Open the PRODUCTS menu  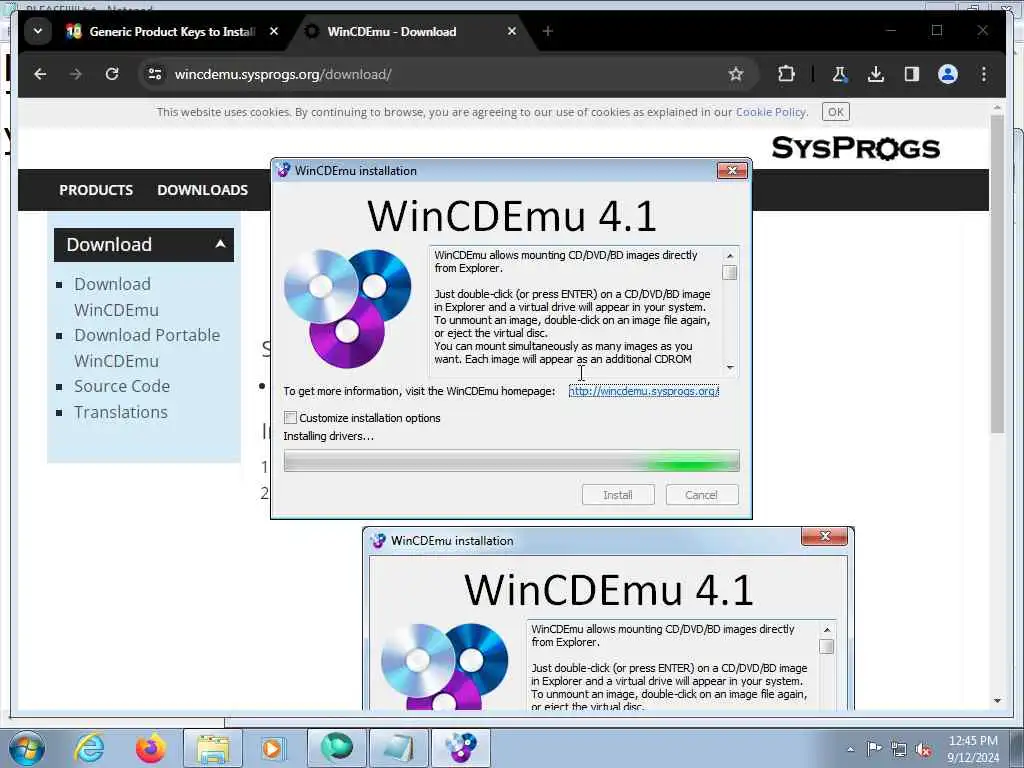click(96, 190)
